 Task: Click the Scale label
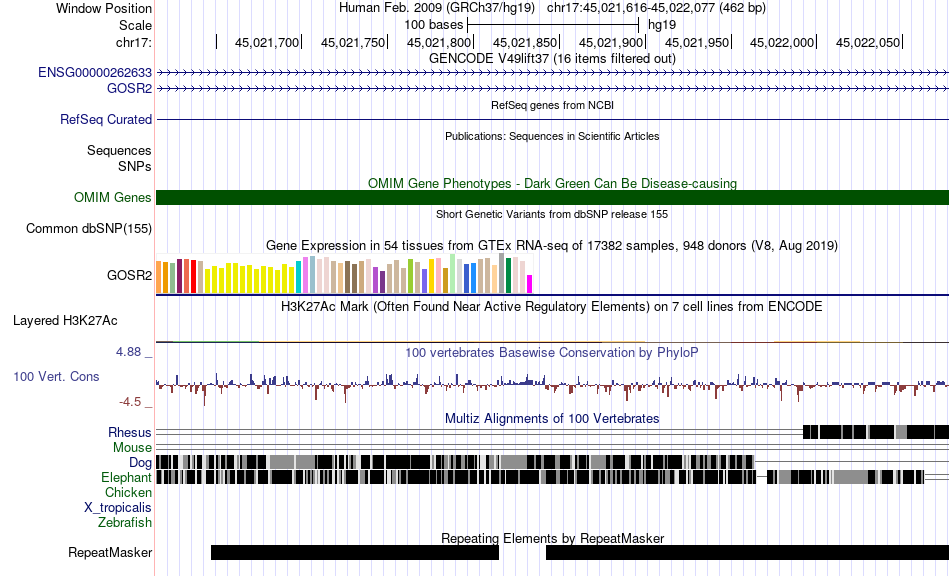pyautogui.click(x=136, y=25)
